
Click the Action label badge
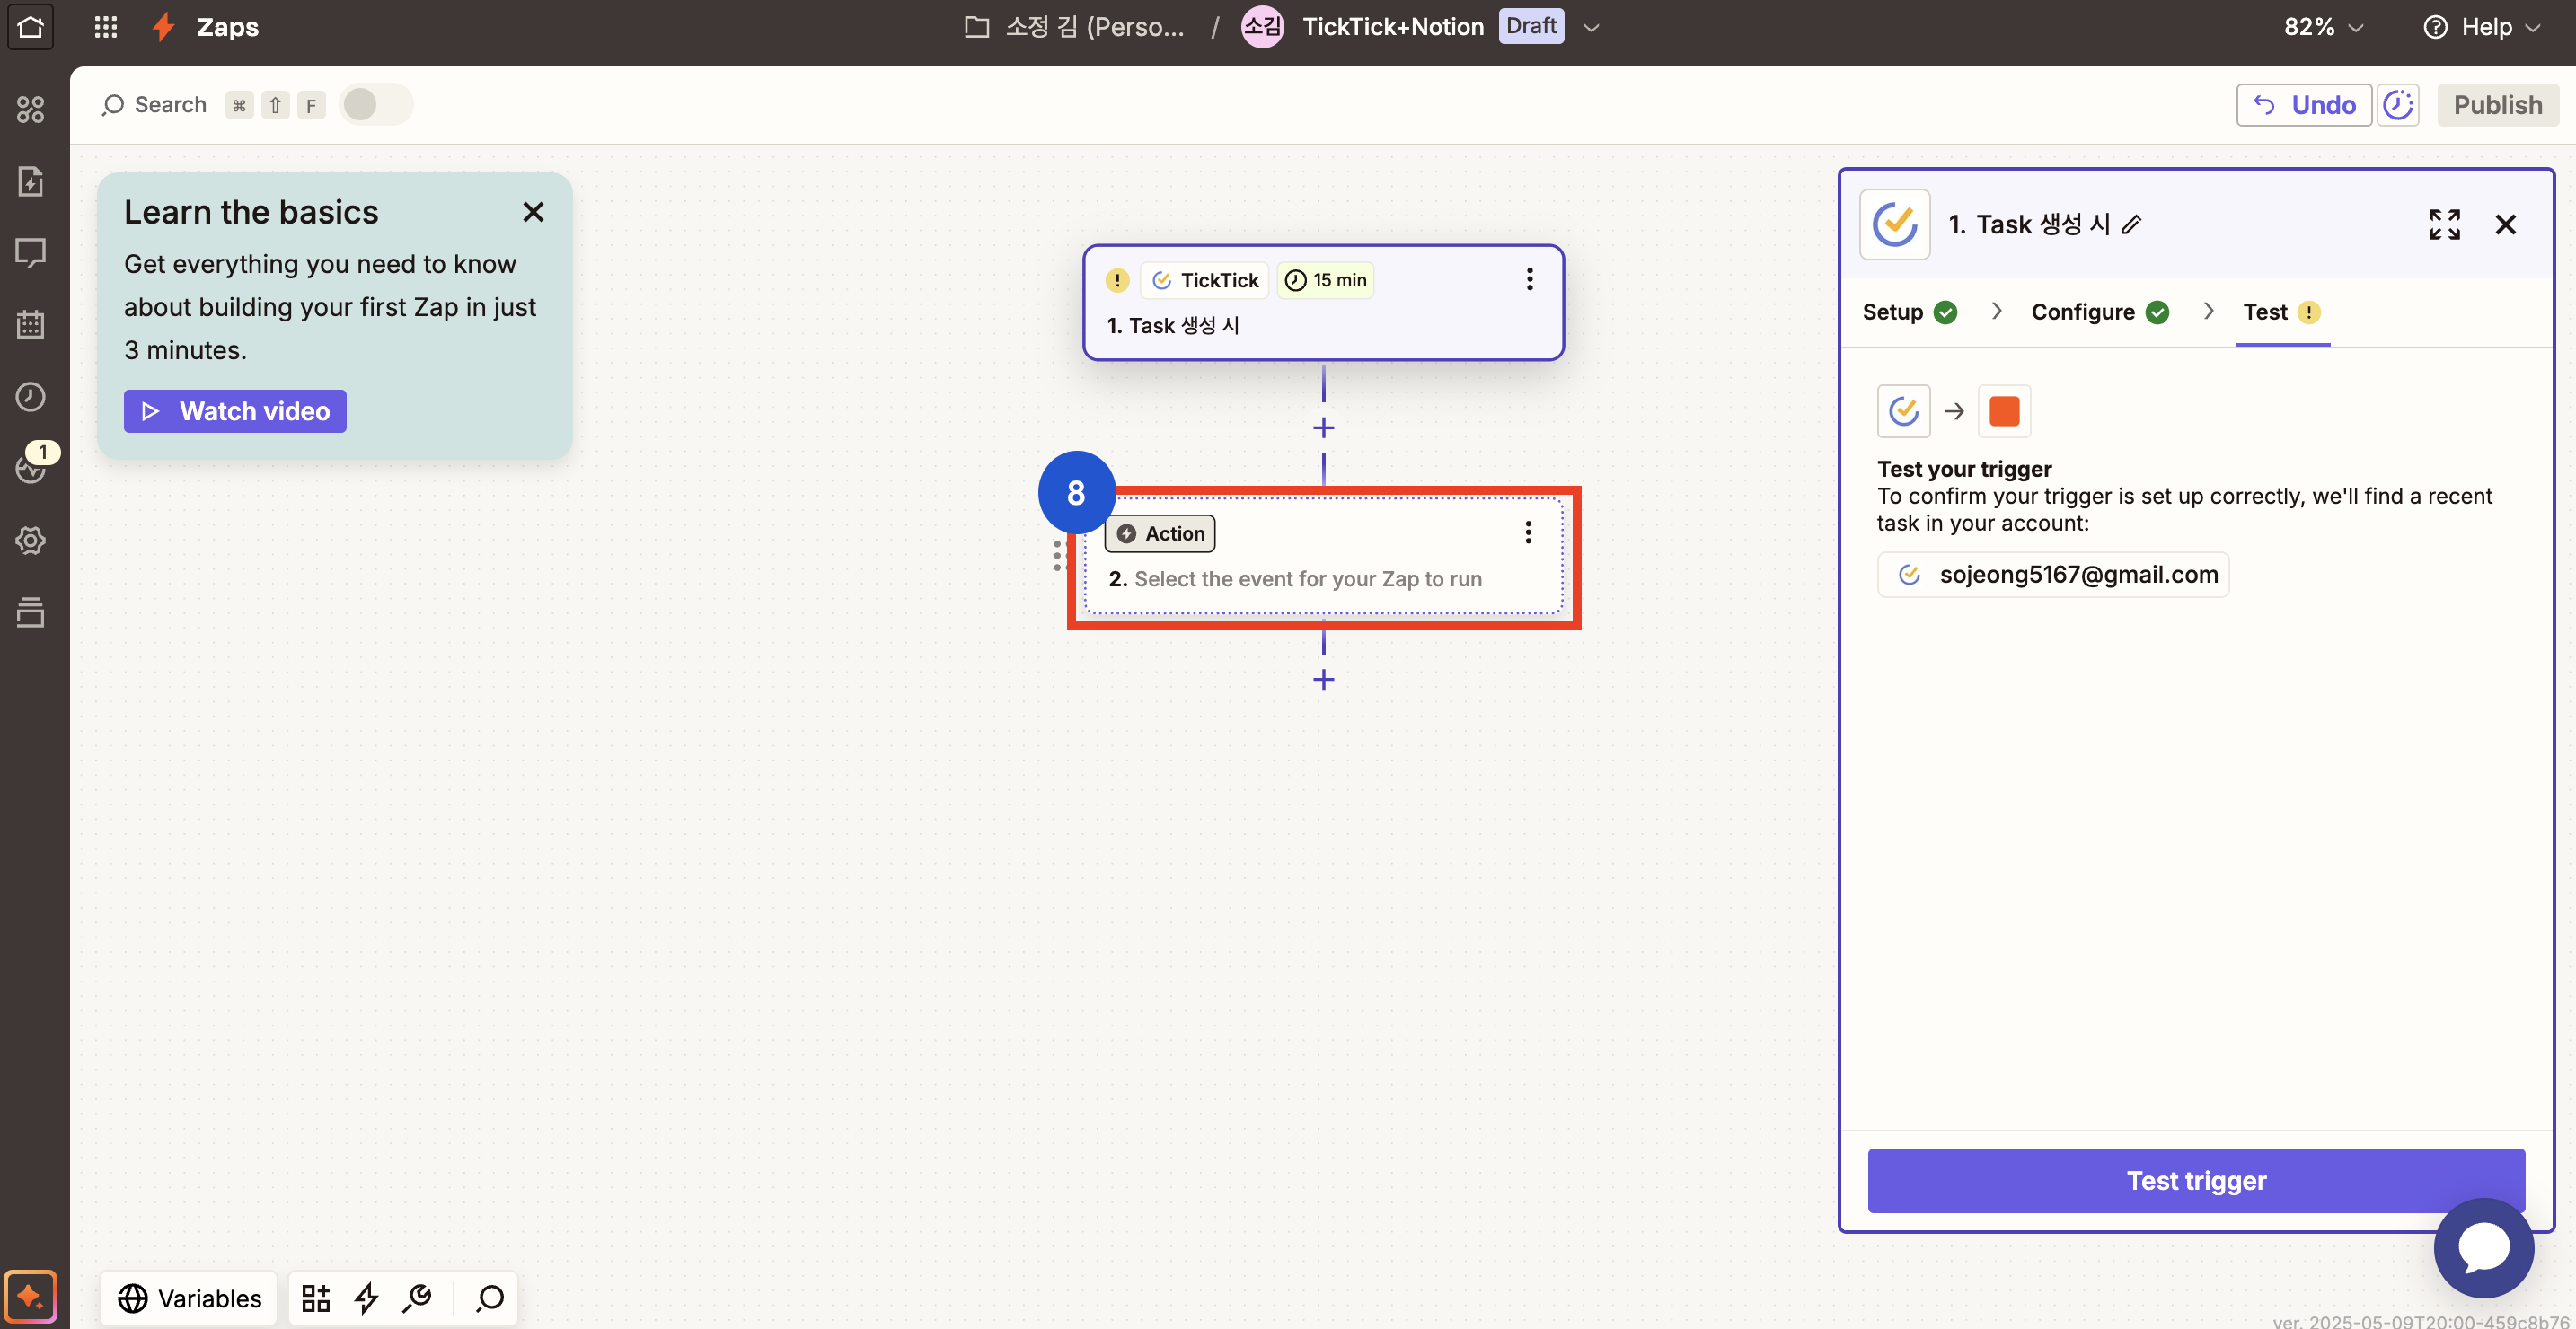click(x=1160, y=533)
